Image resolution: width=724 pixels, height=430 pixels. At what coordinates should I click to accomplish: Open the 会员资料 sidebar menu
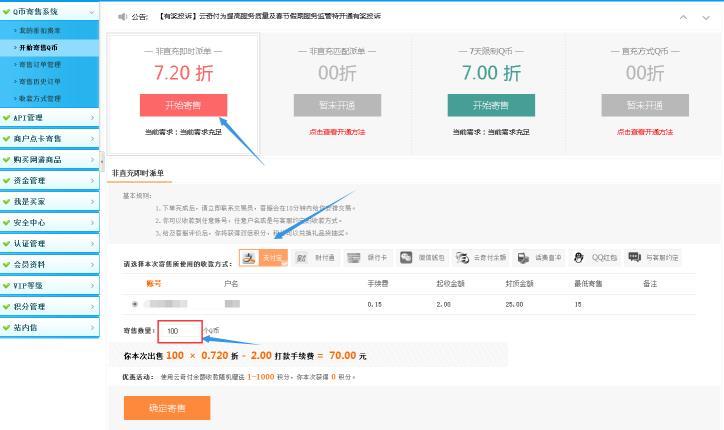pyautogui.click(x=49, y=265)
